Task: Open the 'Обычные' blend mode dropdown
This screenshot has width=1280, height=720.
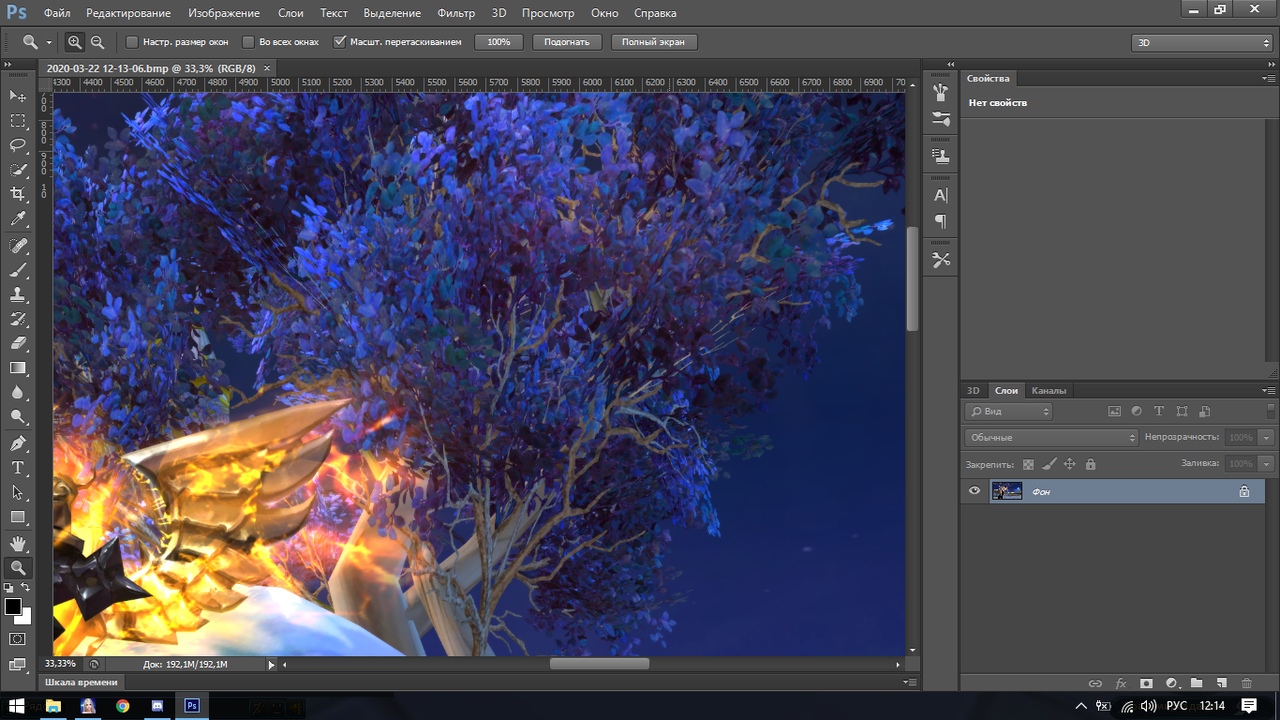Action: [x=1051, y=437]
